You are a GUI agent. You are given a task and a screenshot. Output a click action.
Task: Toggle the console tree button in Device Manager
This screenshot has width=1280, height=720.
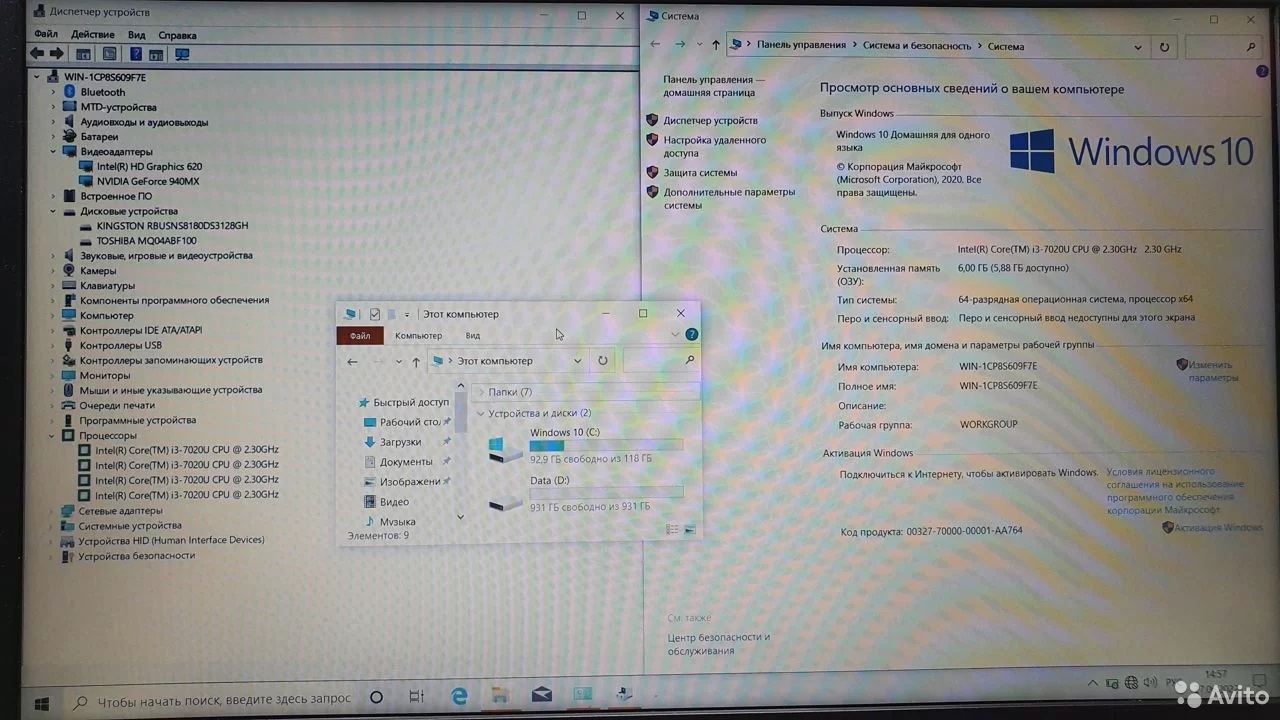[84, 54]
